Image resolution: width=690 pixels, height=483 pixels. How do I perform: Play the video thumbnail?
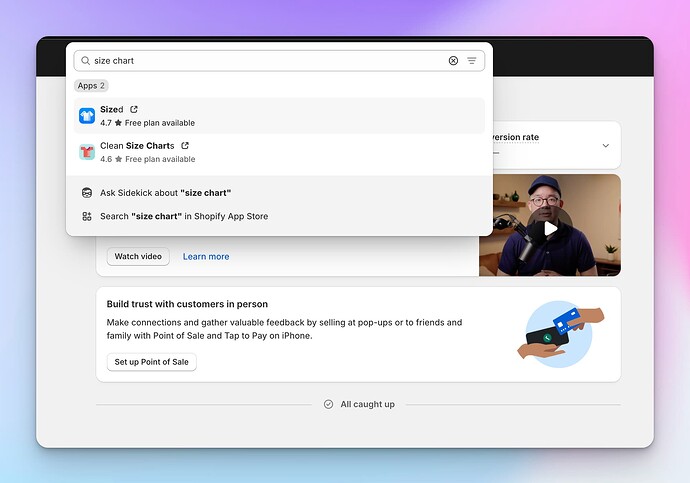point(550,228)
